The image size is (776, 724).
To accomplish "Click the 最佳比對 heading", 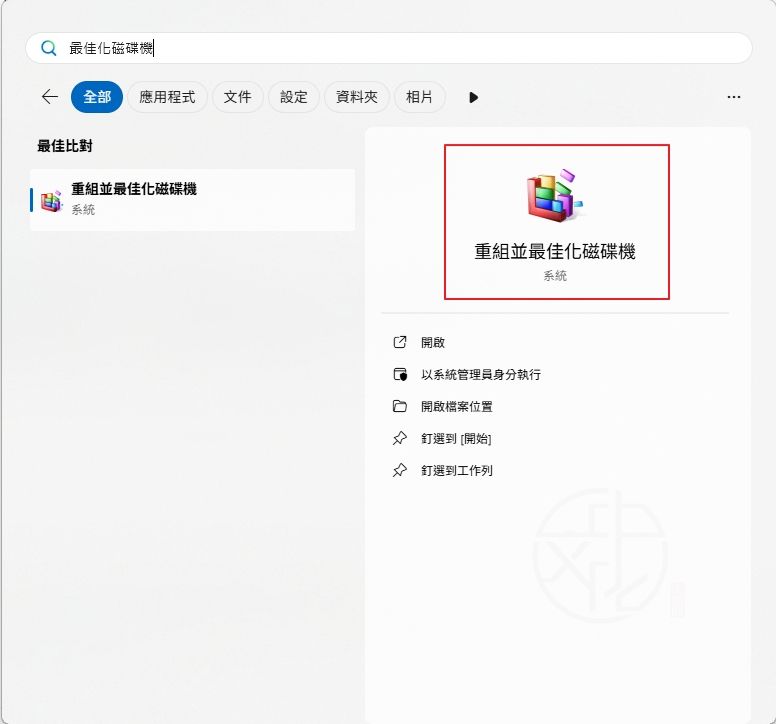I will click(65, 146).
